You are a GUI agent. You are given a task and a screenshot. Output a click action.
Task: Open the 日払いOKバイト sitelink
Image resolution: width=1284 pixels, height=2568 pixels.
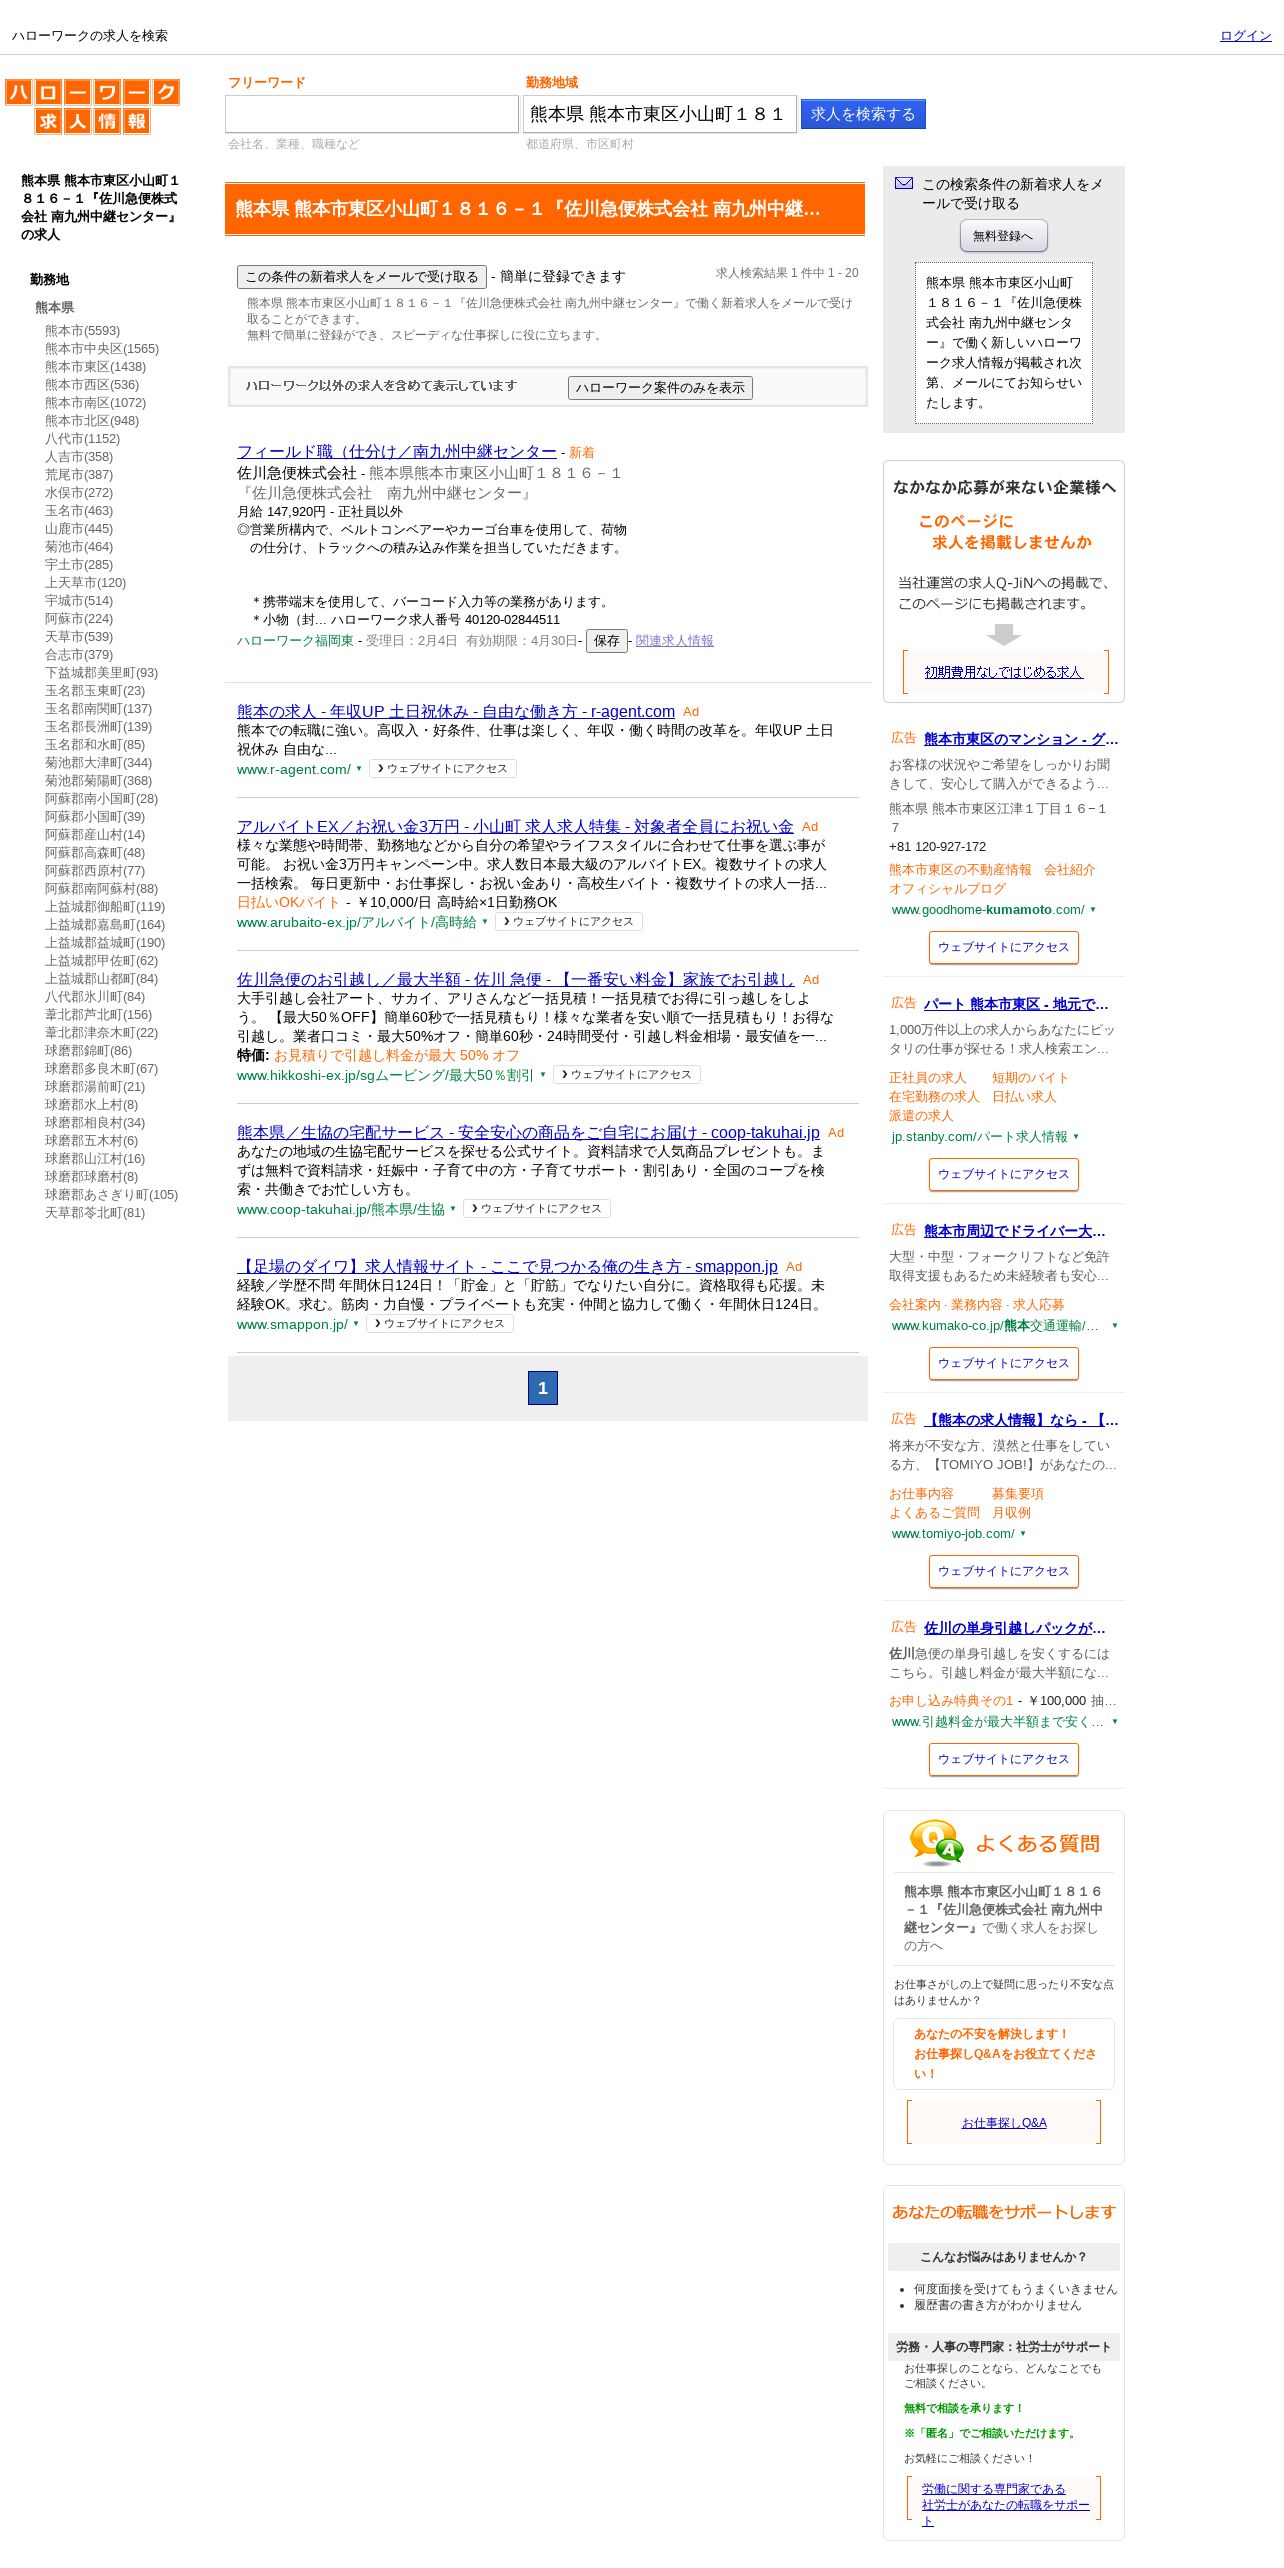288,902
